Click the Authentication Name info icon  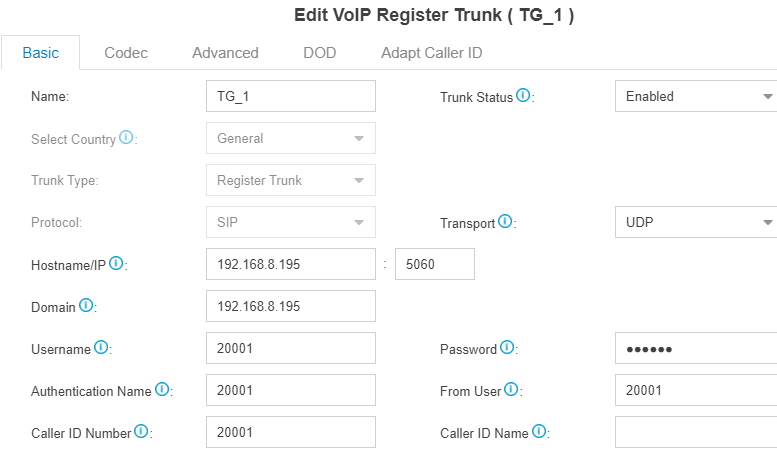tap(162, 389)
